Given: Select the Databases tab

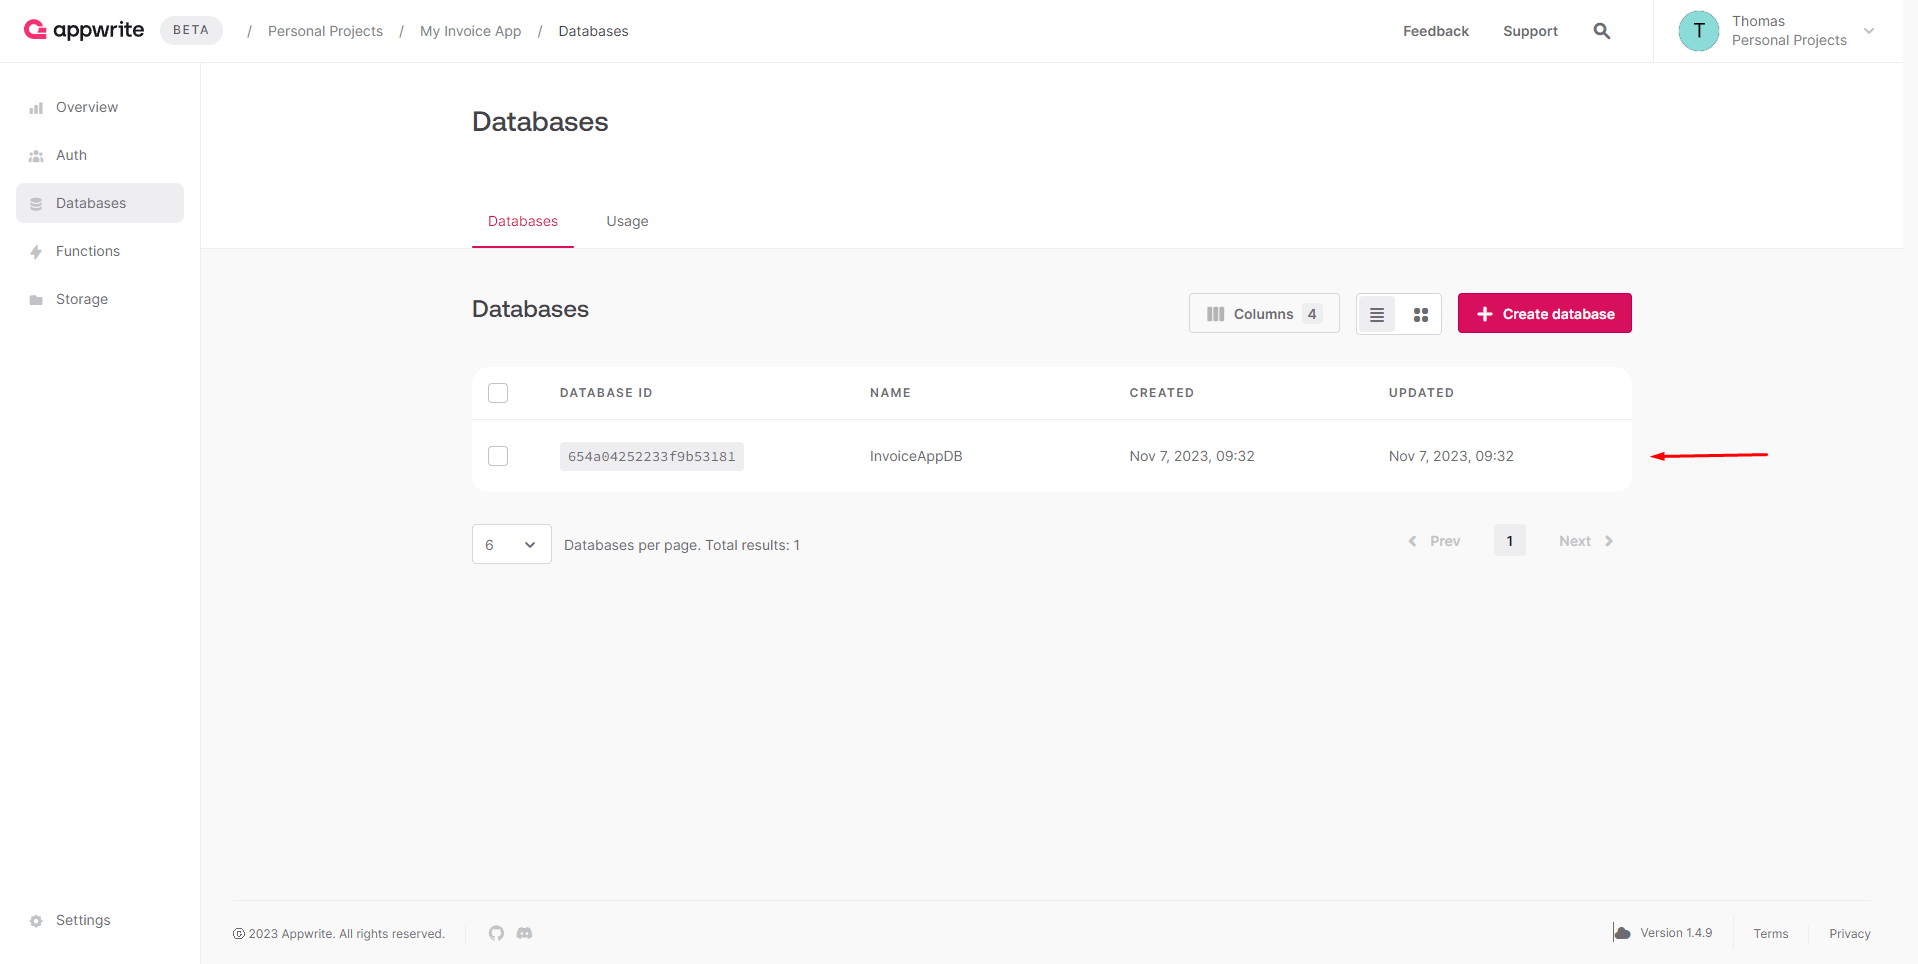Looking at the screenshot, I should 523,221.
